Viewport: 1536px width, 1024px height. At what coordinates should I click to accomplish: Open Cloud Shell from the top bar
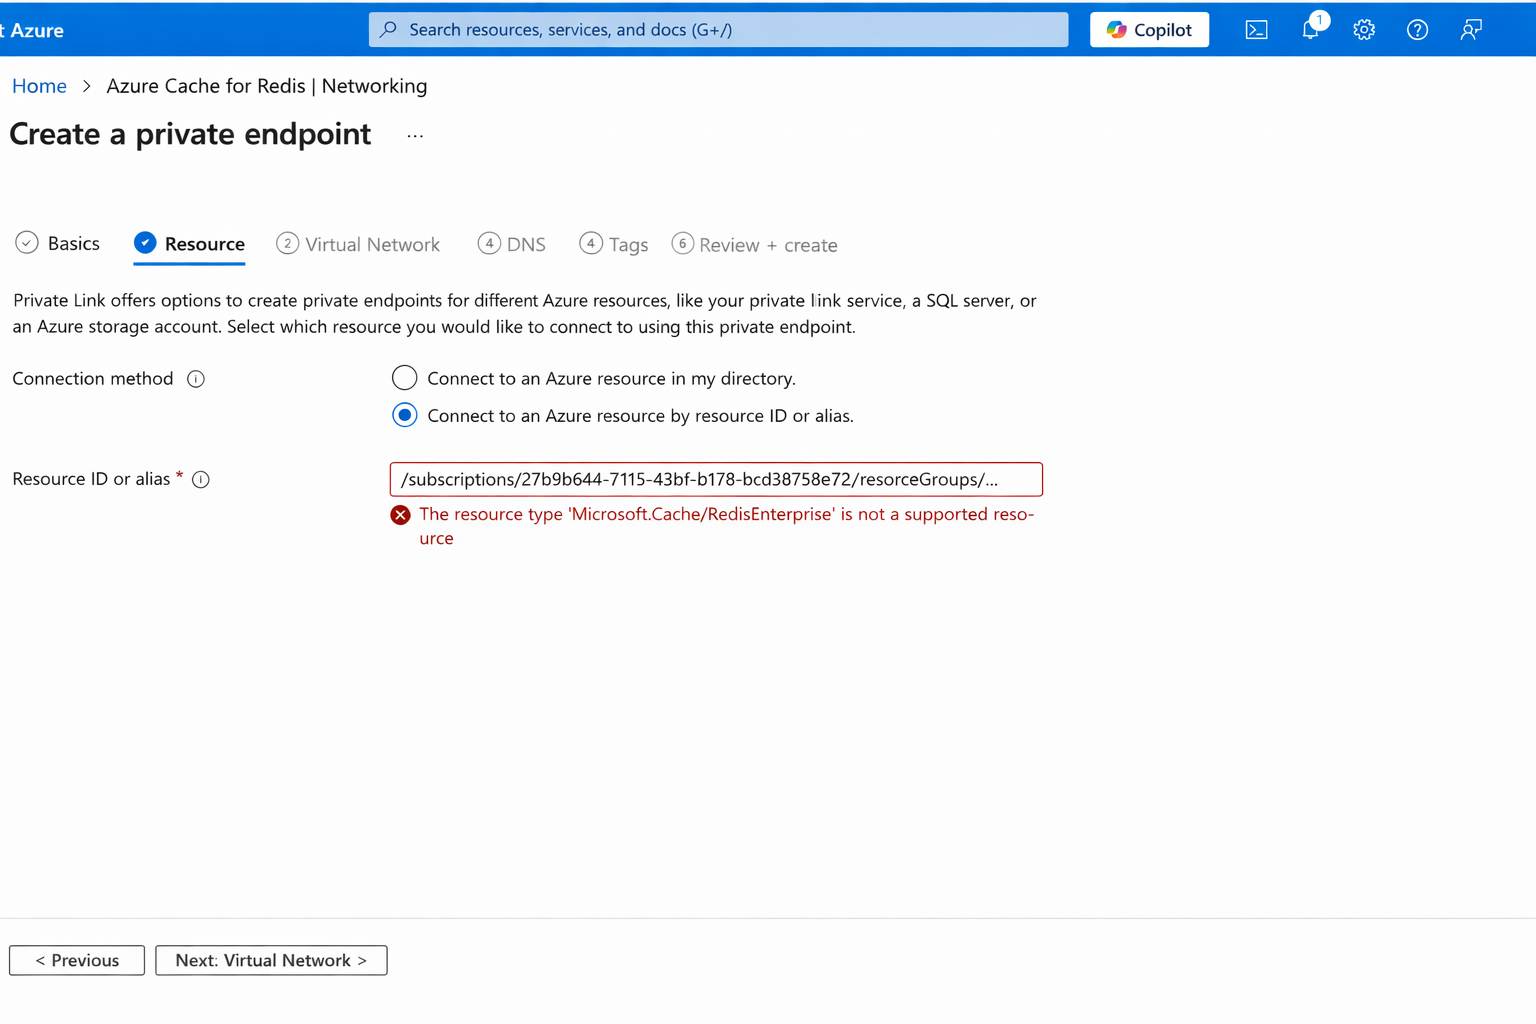(x=1256, y=30)
